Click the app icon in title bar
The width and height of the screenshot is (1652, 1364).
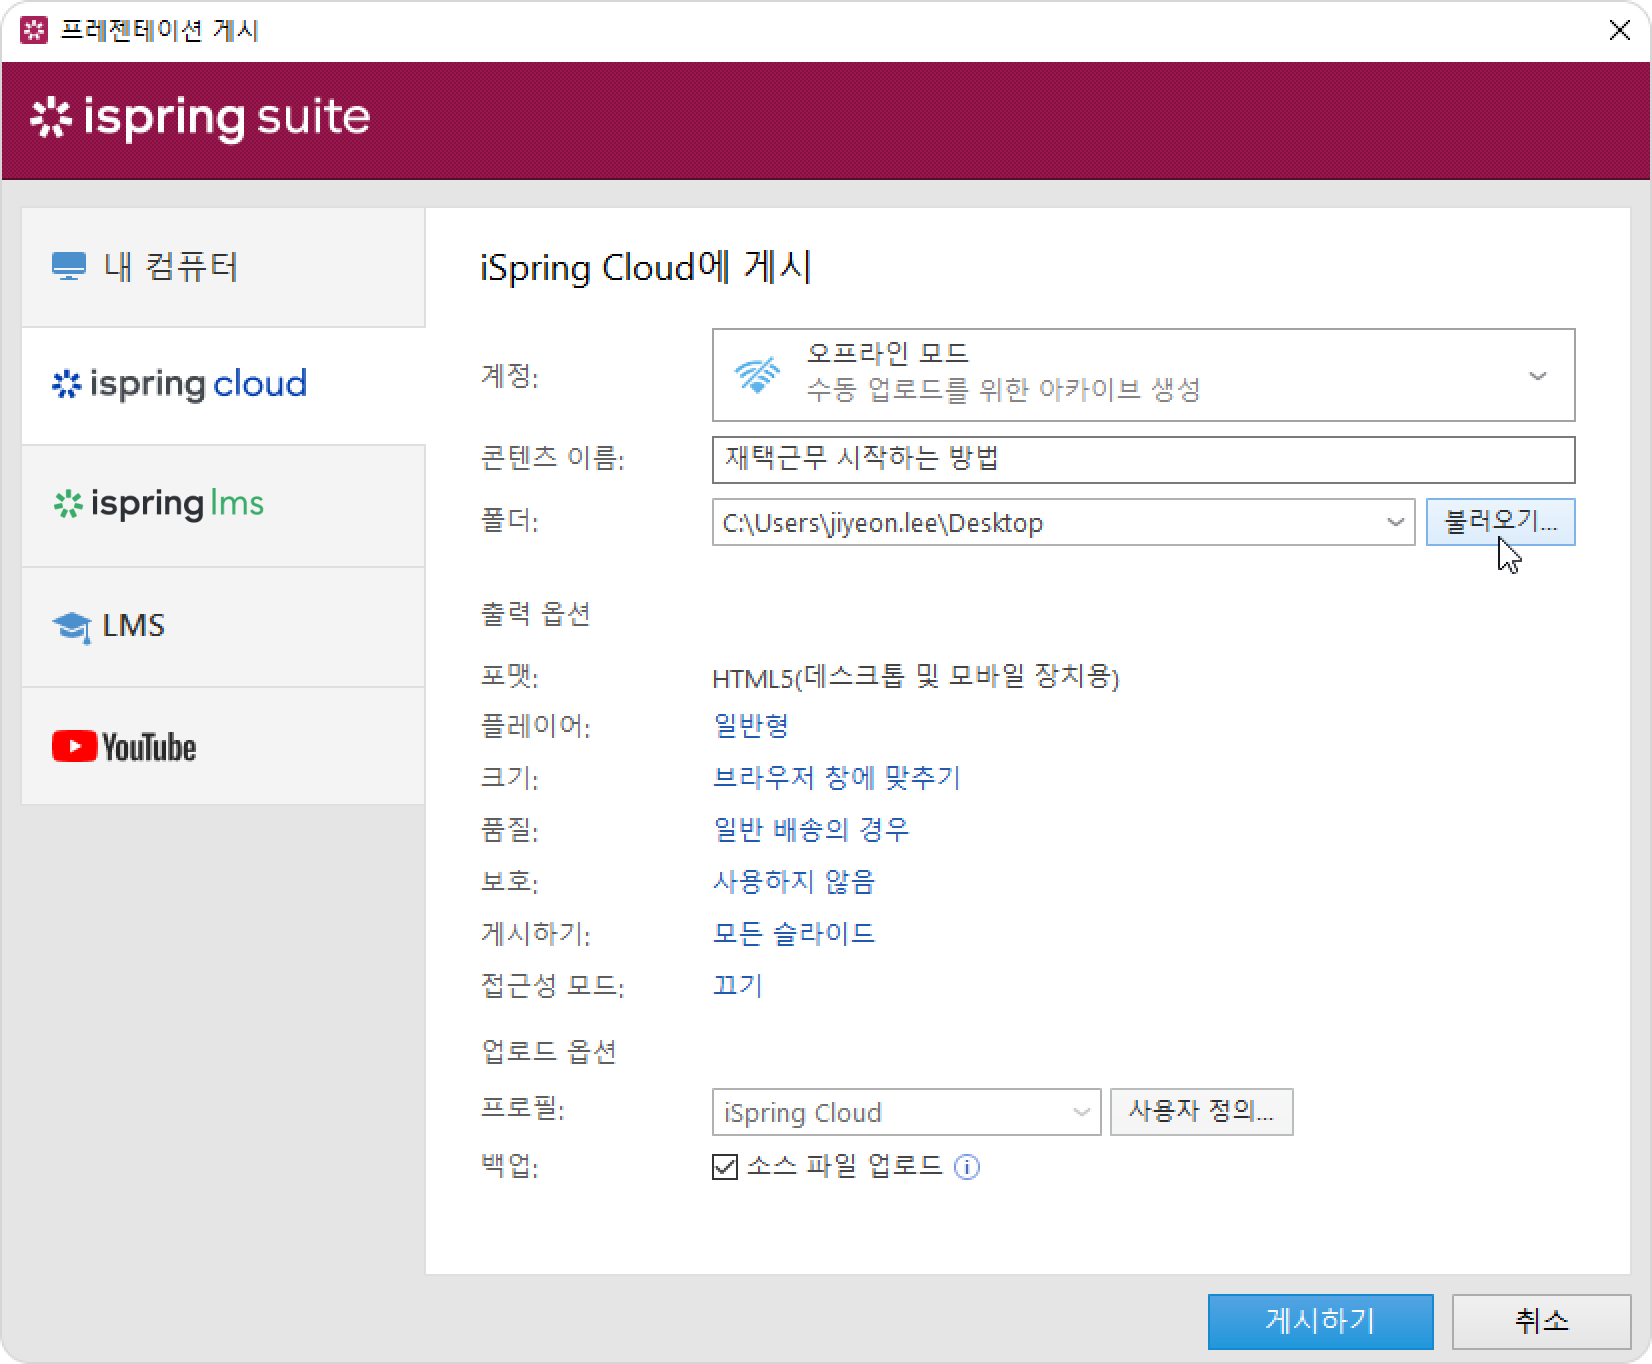tap(34, 30)
